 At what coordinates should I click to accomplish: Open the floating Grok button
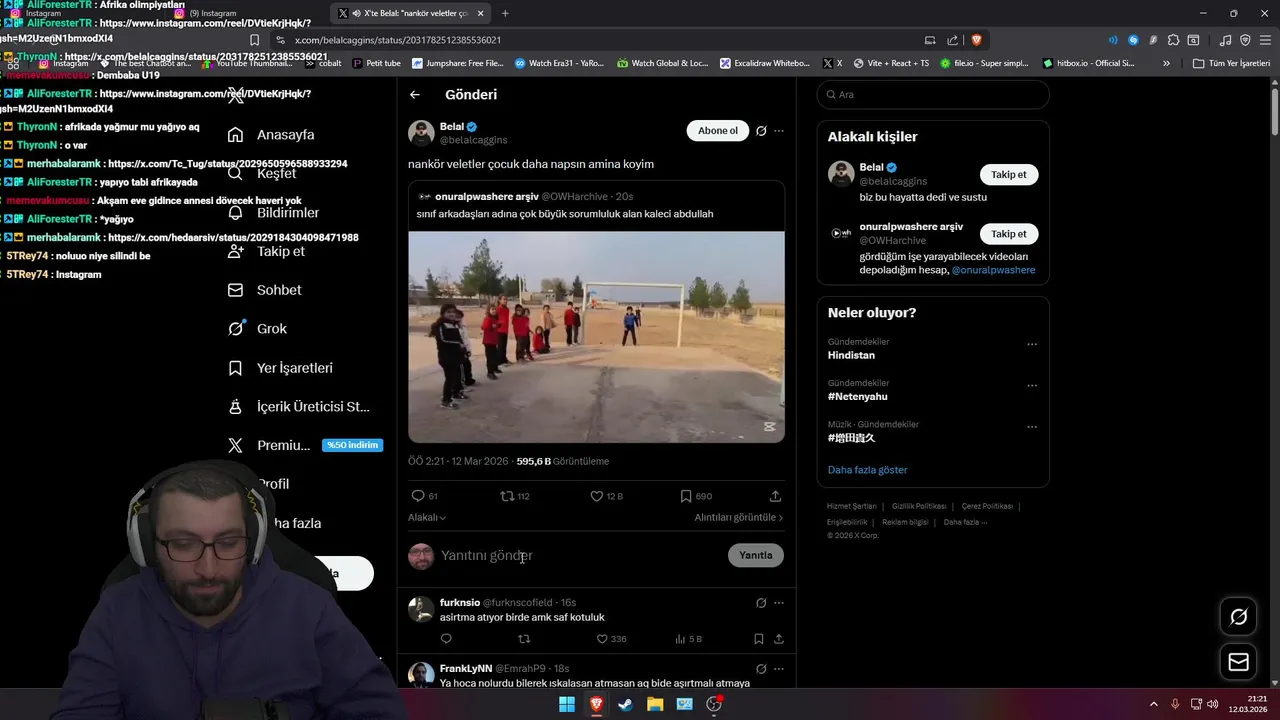click(x=1238, y=617)
